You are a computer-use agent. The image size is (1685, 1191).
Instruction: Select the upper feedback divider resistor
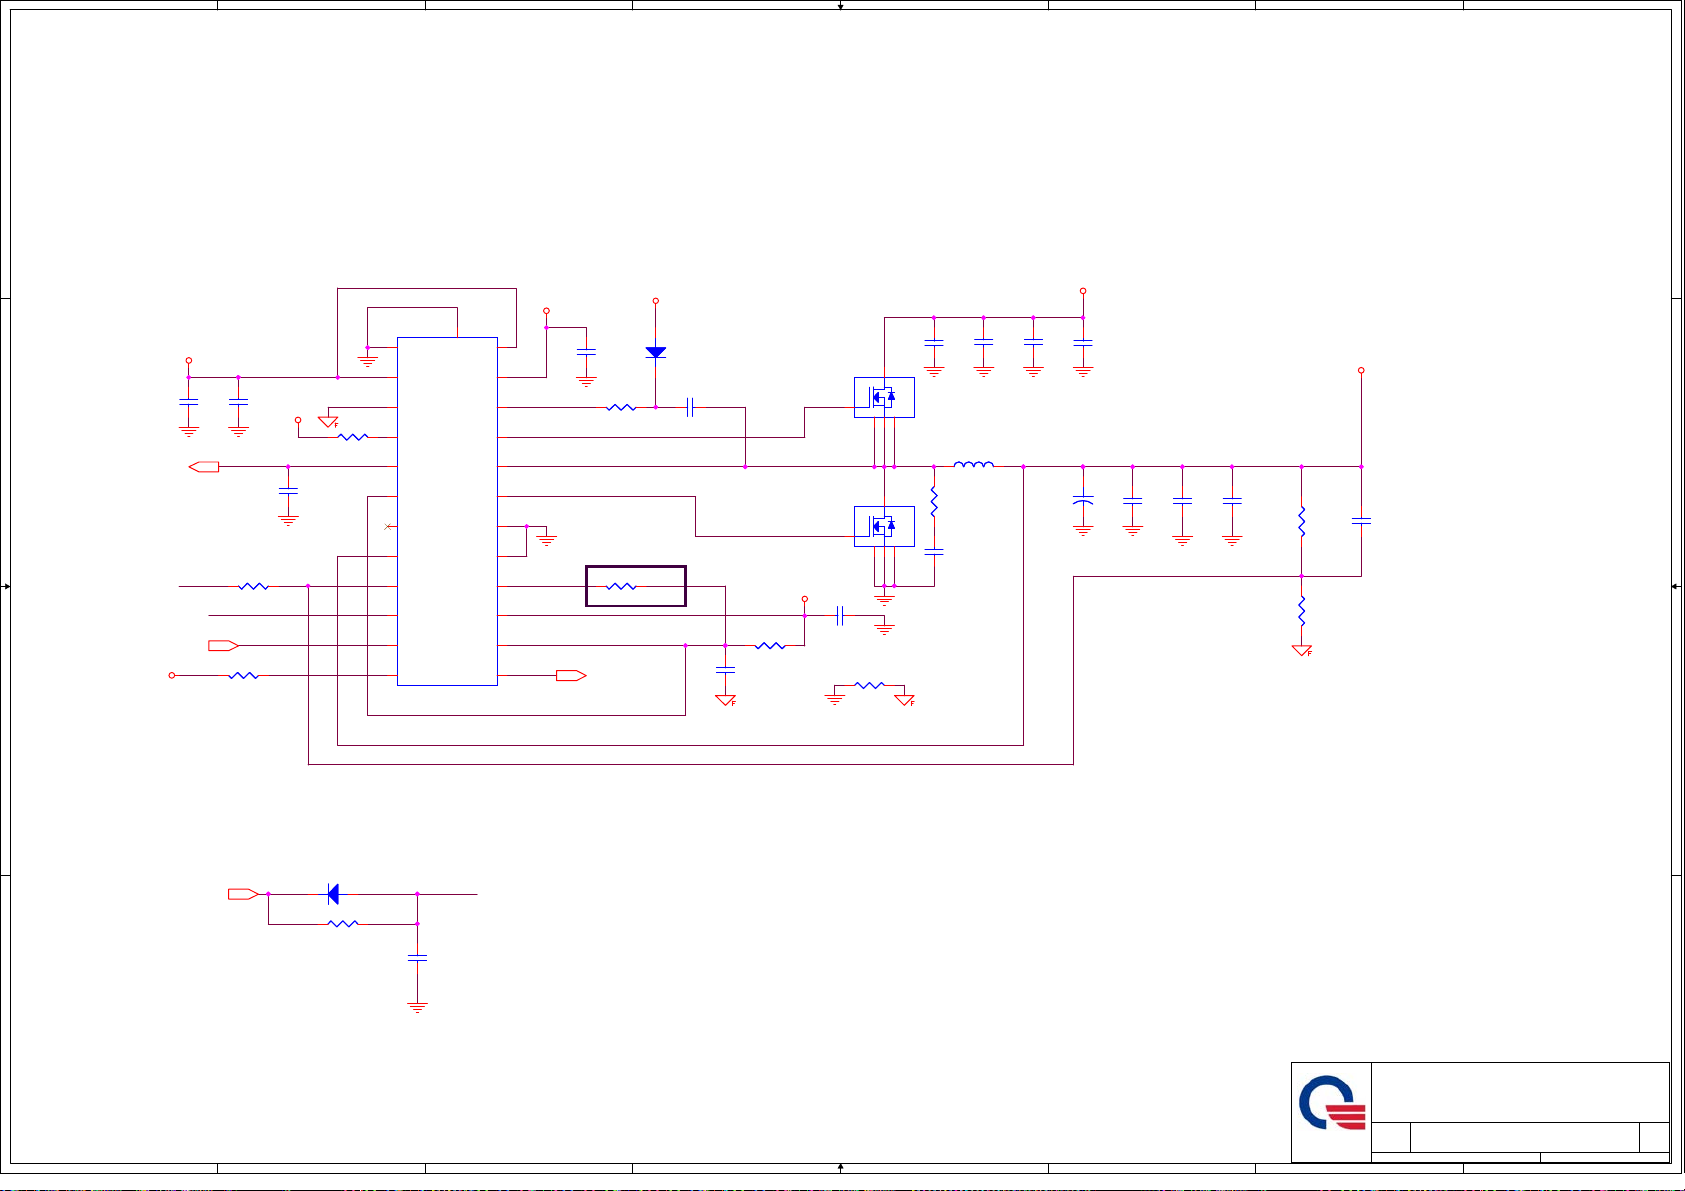pyautogui.click(x=1302, y=522)
